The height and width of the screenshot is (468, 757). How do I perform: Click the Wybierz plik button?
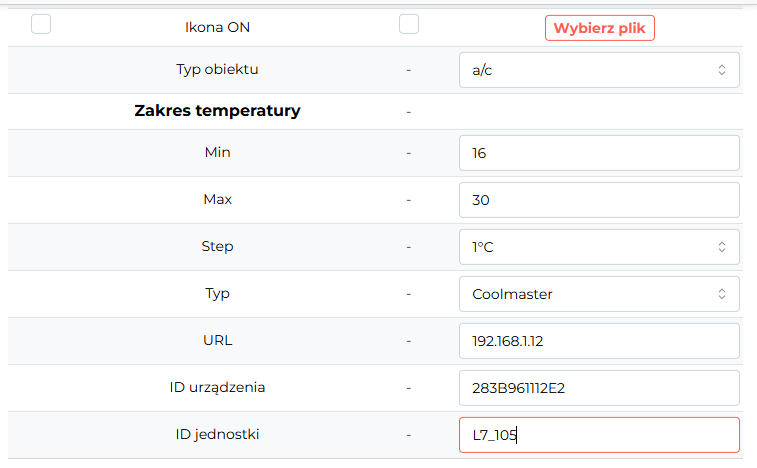coord(600,28)
